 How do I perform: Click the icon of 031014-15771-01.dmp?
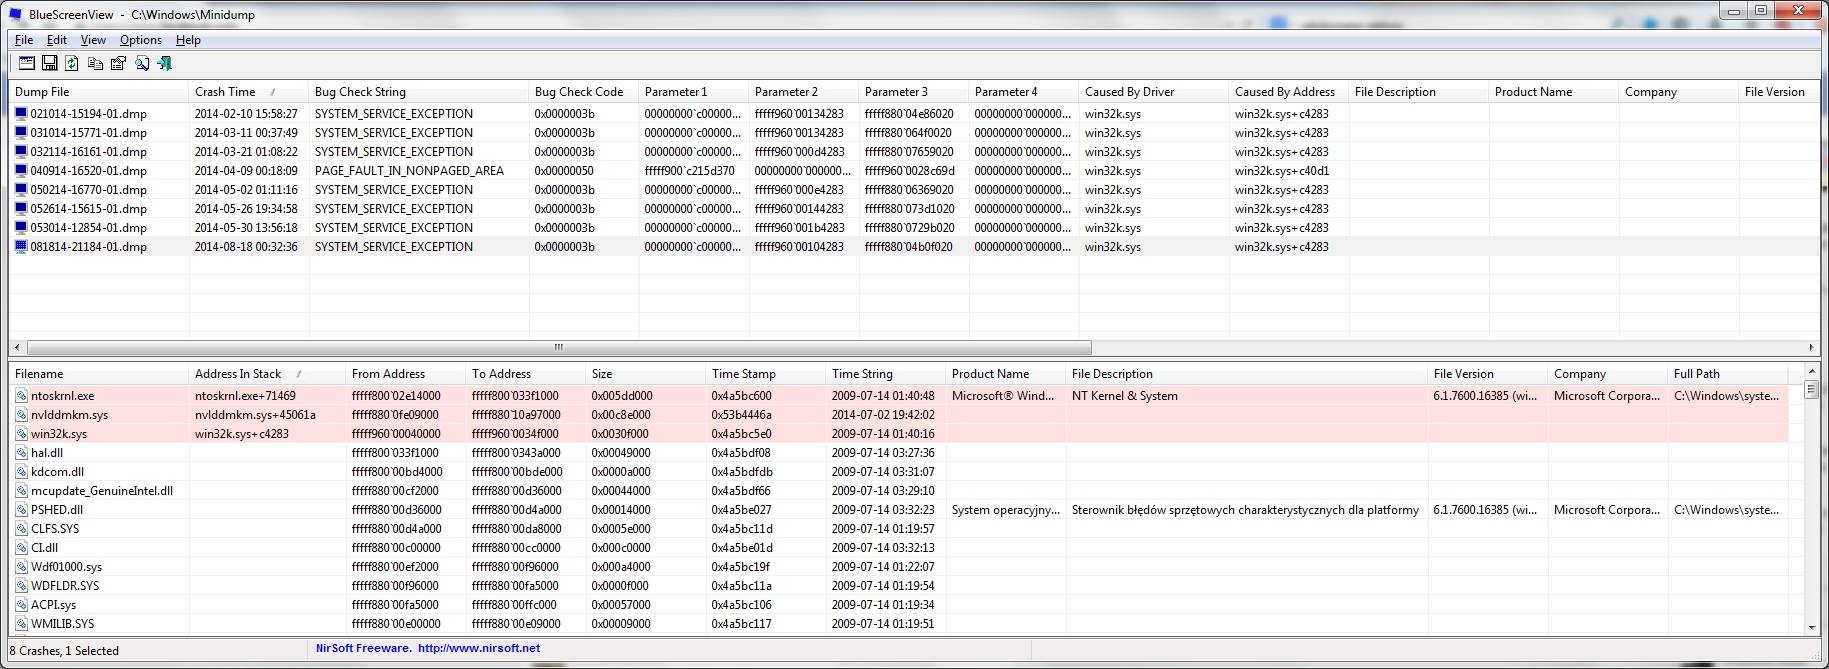coord(21,133)
